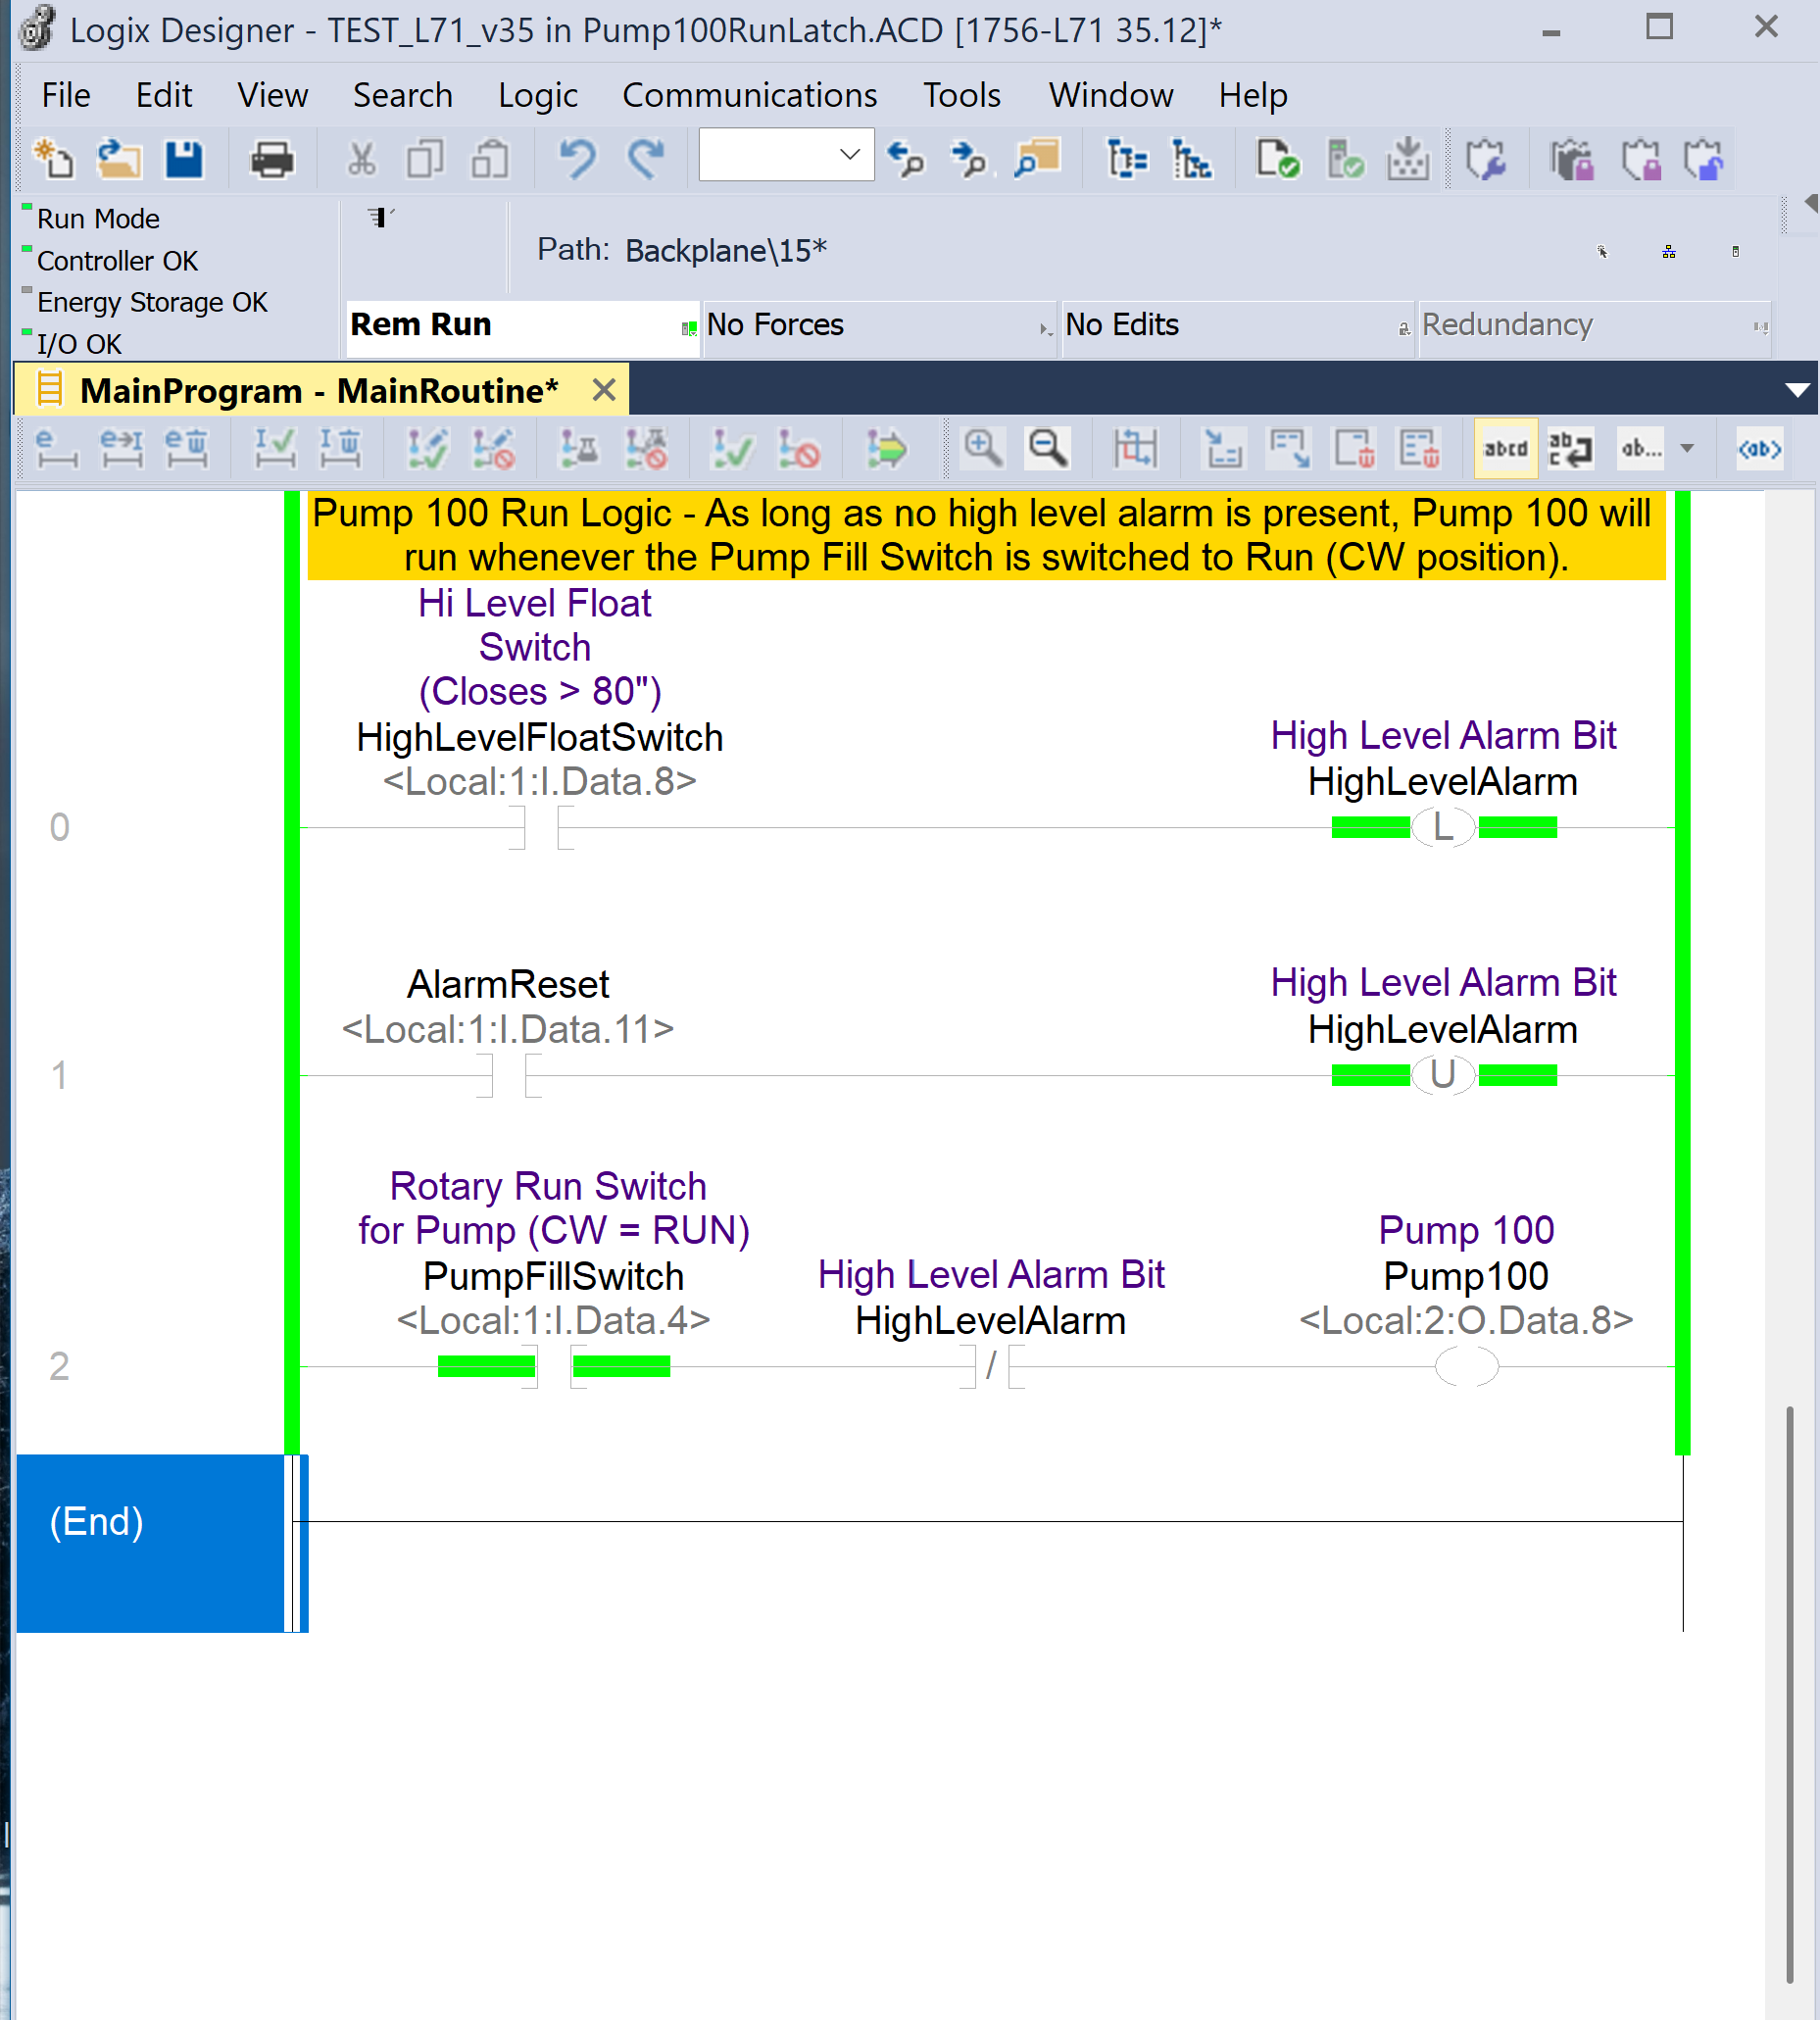
Task: Toggle the <ab> tag display button
Action: click(1759, 449)
